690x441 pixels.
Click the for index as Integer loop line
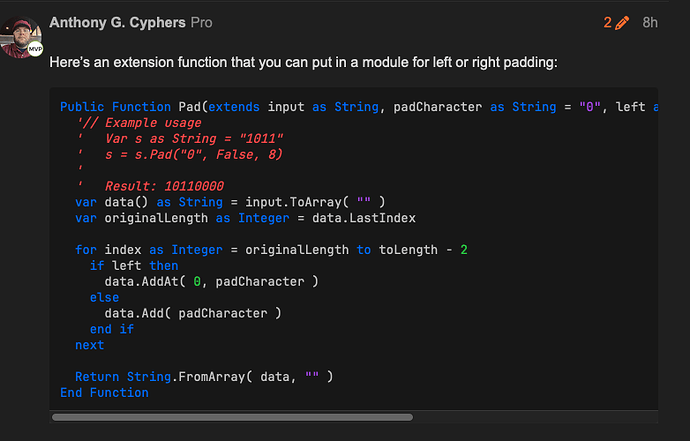[x=272, y=250]
